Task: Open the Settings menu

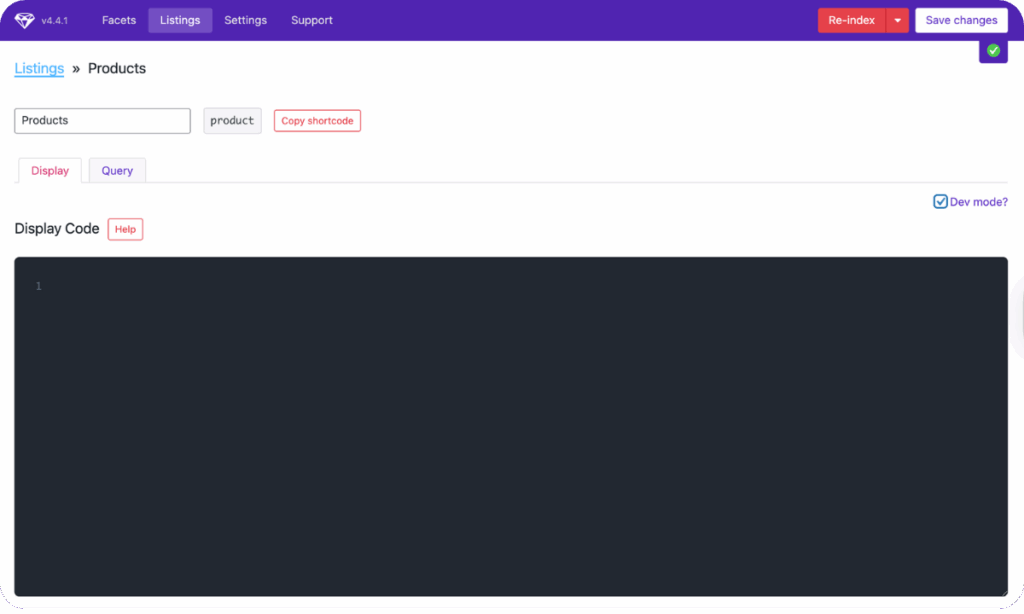Action: click(x=246, y=20)
